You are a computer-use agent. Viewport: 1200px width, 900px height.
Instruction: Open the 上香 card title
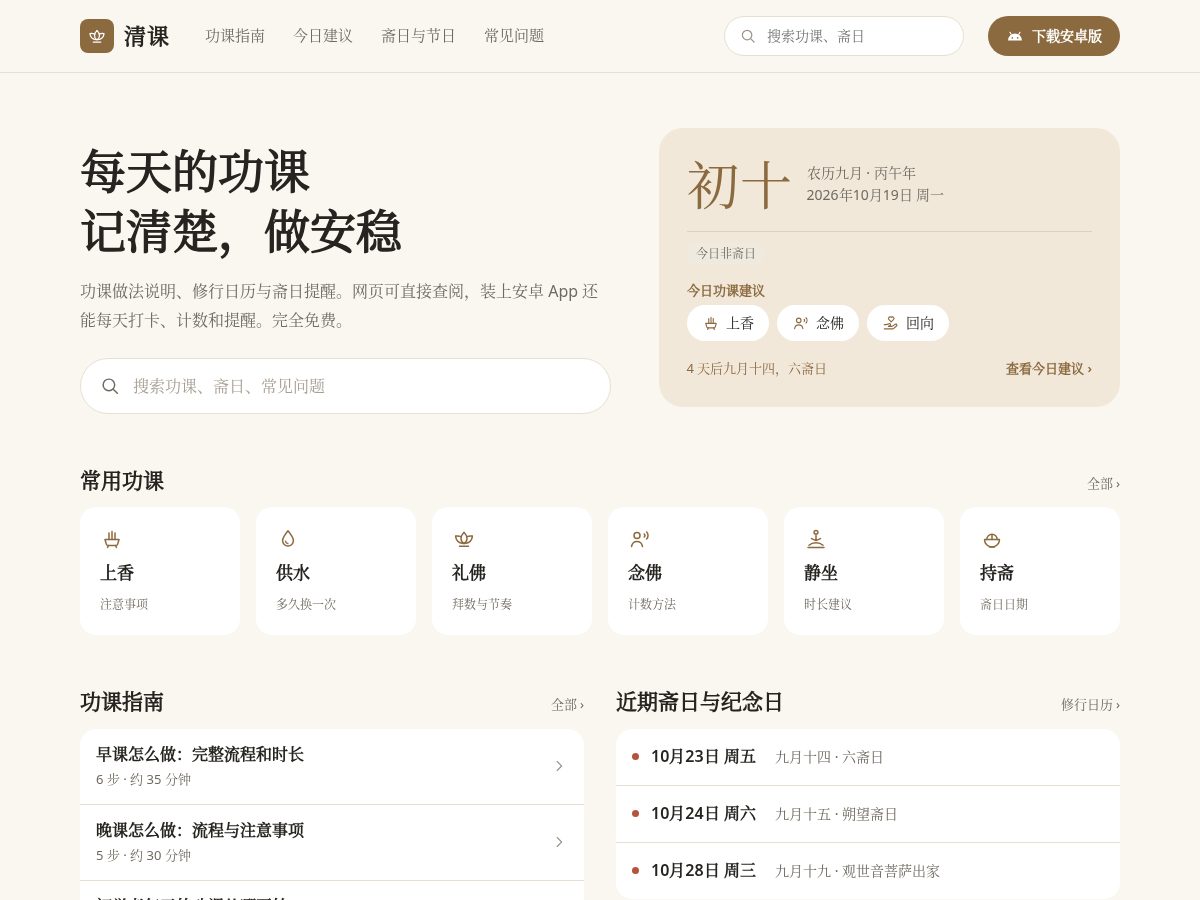pyautogui.click(x=117, y=573)
